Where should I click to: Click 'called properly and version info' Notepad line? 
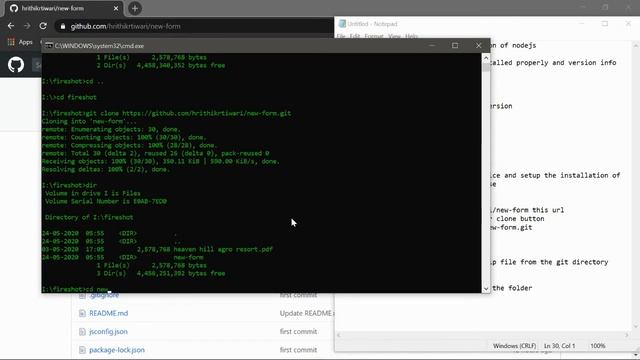coord(553,62)
